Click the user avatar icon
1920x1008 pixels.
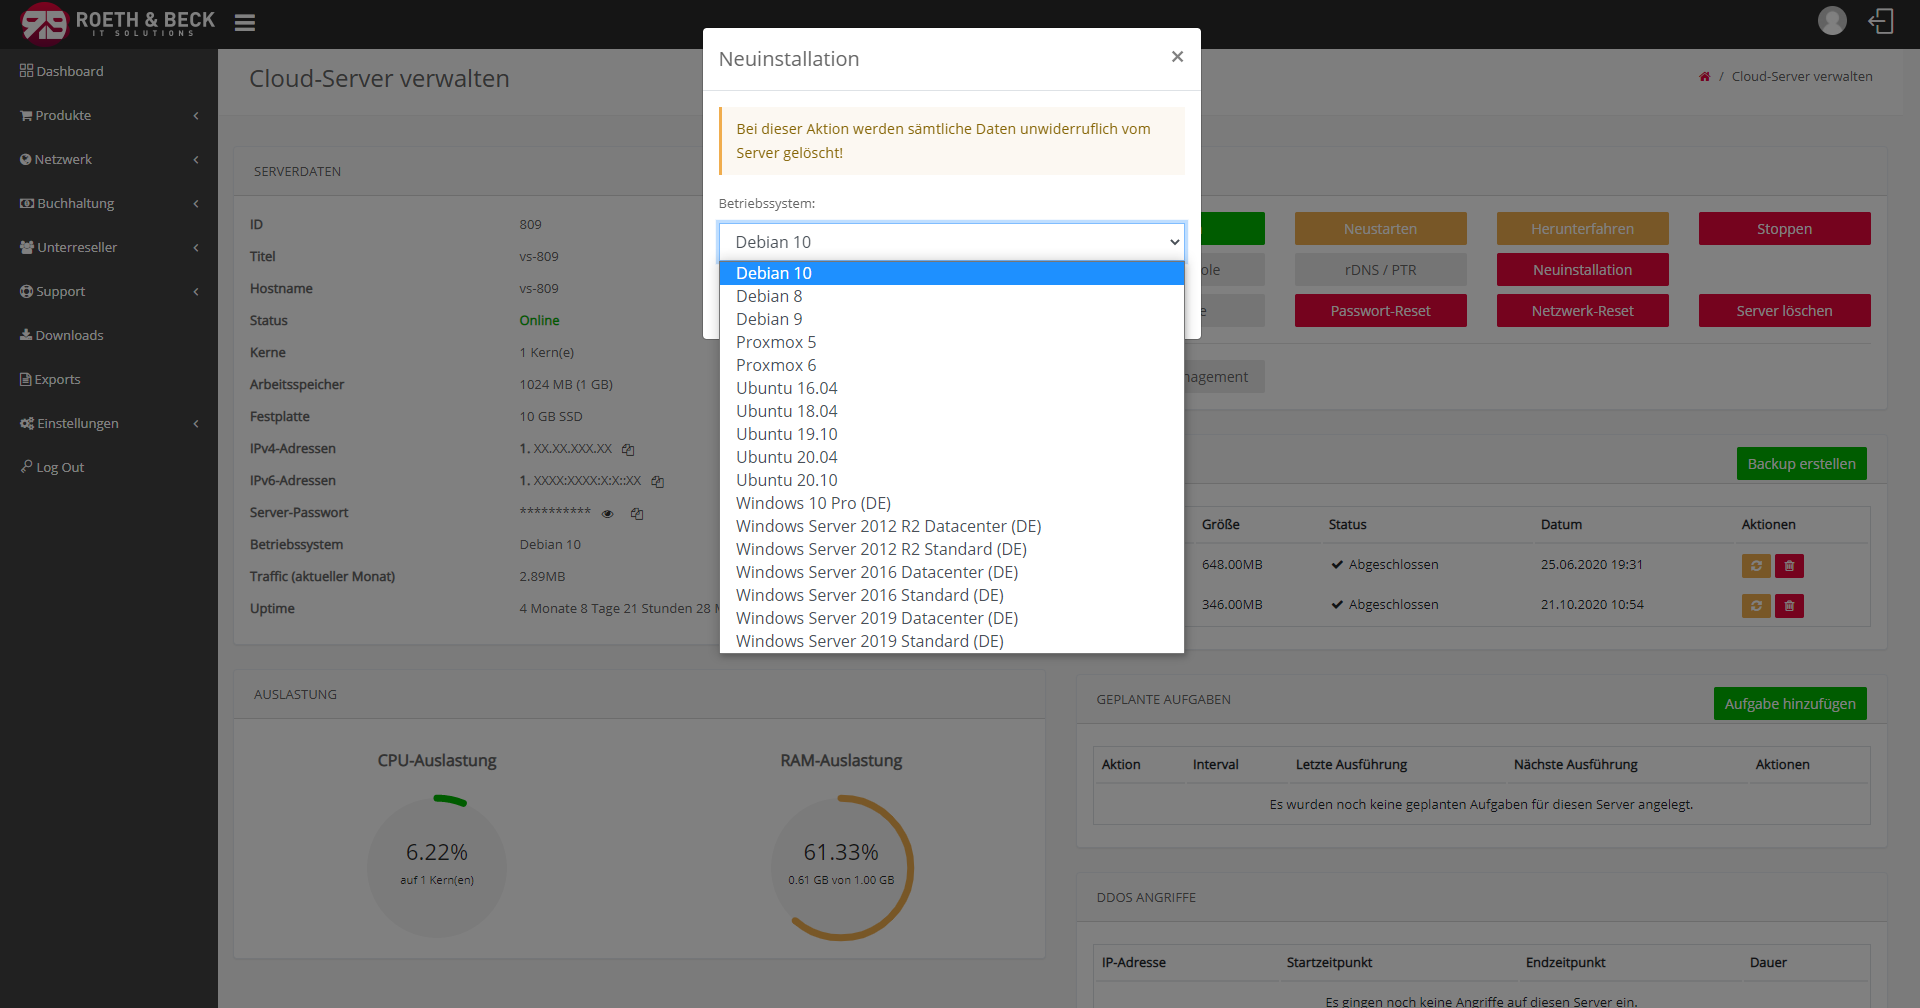click(1832, 21)
